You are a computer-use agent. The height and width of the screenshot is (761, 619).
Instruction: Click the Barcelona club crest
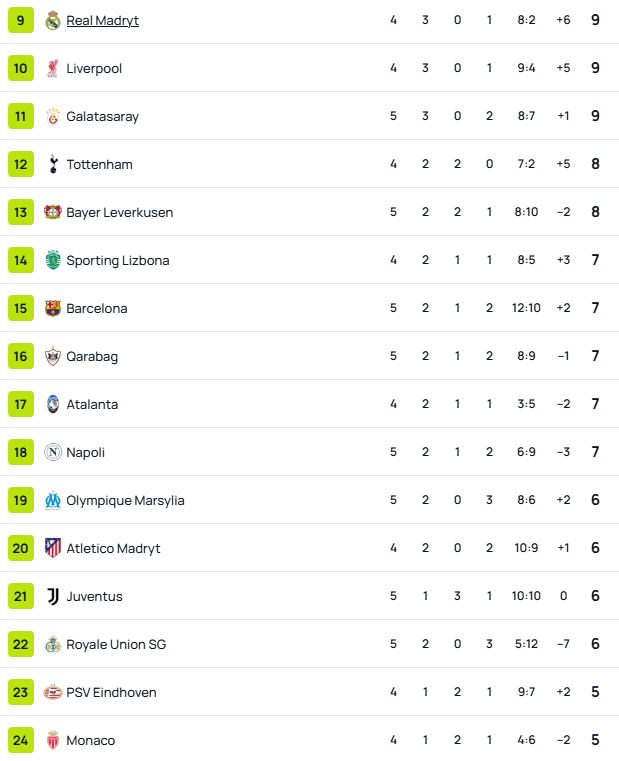coord(53,308)
